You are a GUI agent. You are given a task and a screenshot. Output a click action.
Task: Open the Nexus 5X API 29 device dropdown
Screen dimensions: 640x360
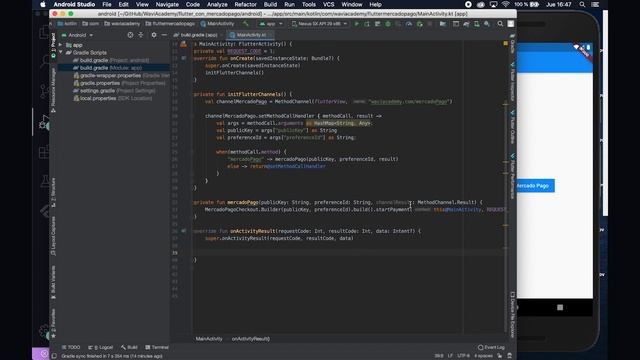(319, 24)
